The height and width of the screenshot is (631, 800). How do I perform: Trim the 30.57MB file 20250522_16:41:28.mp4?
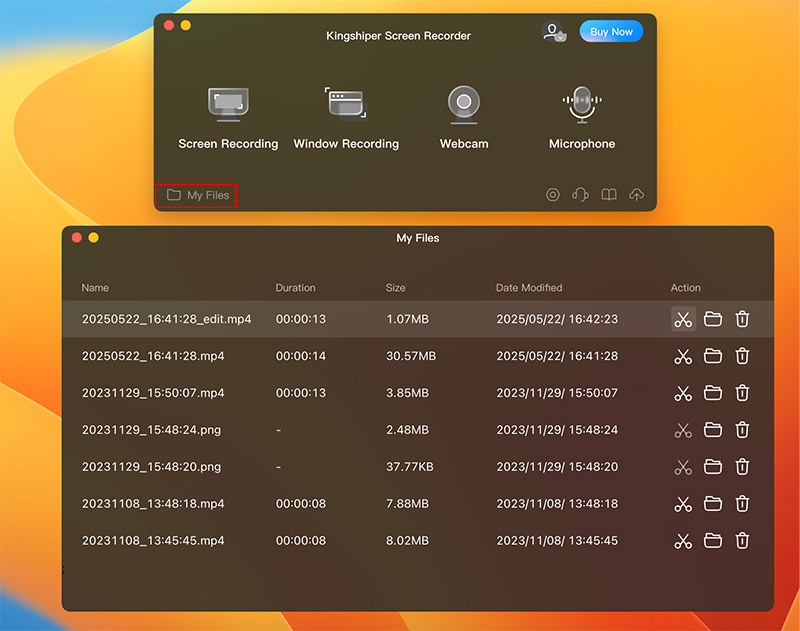[683, 356]
